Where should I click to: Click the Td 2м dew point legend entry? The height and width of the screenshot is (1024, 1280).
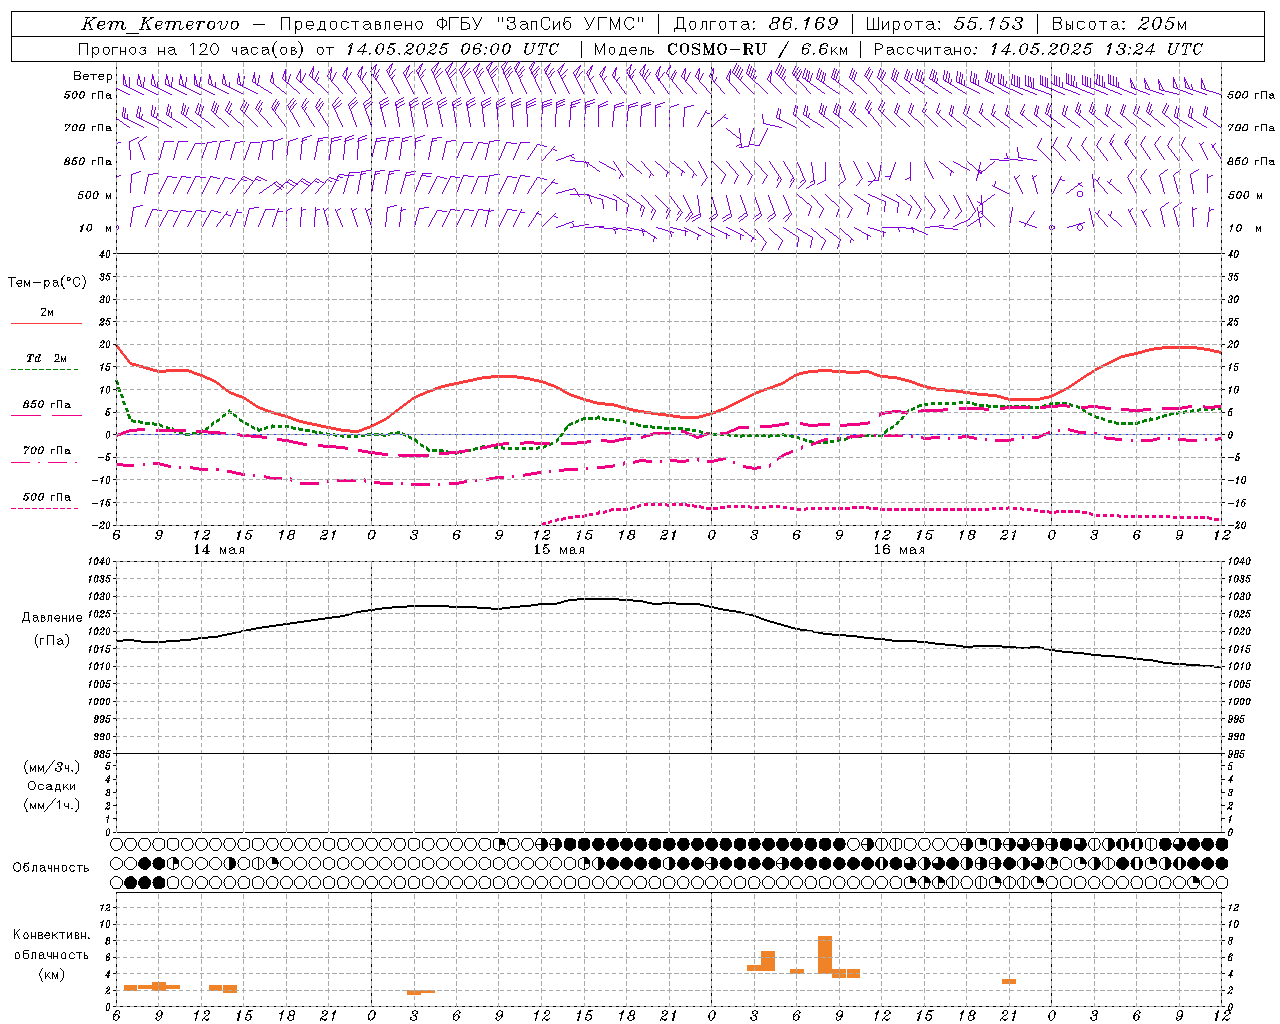(x=46, y=358)
